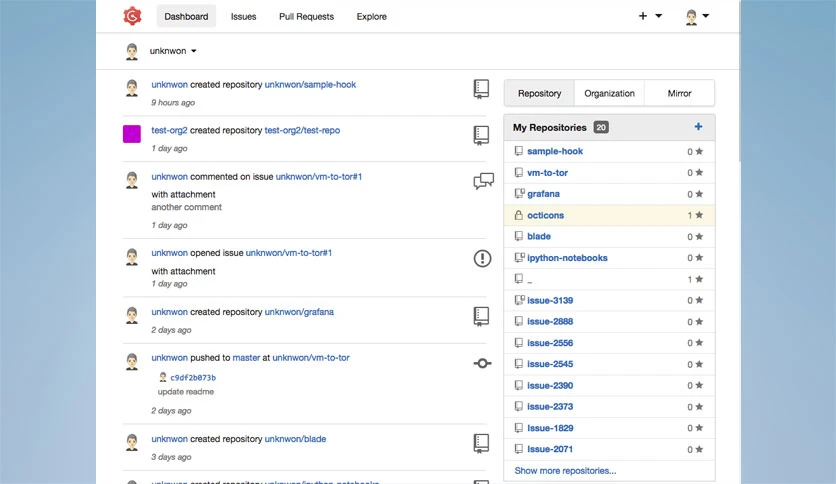
Task: Click the star icon in the issue-2071 row
Action: [x=699, y=449]
